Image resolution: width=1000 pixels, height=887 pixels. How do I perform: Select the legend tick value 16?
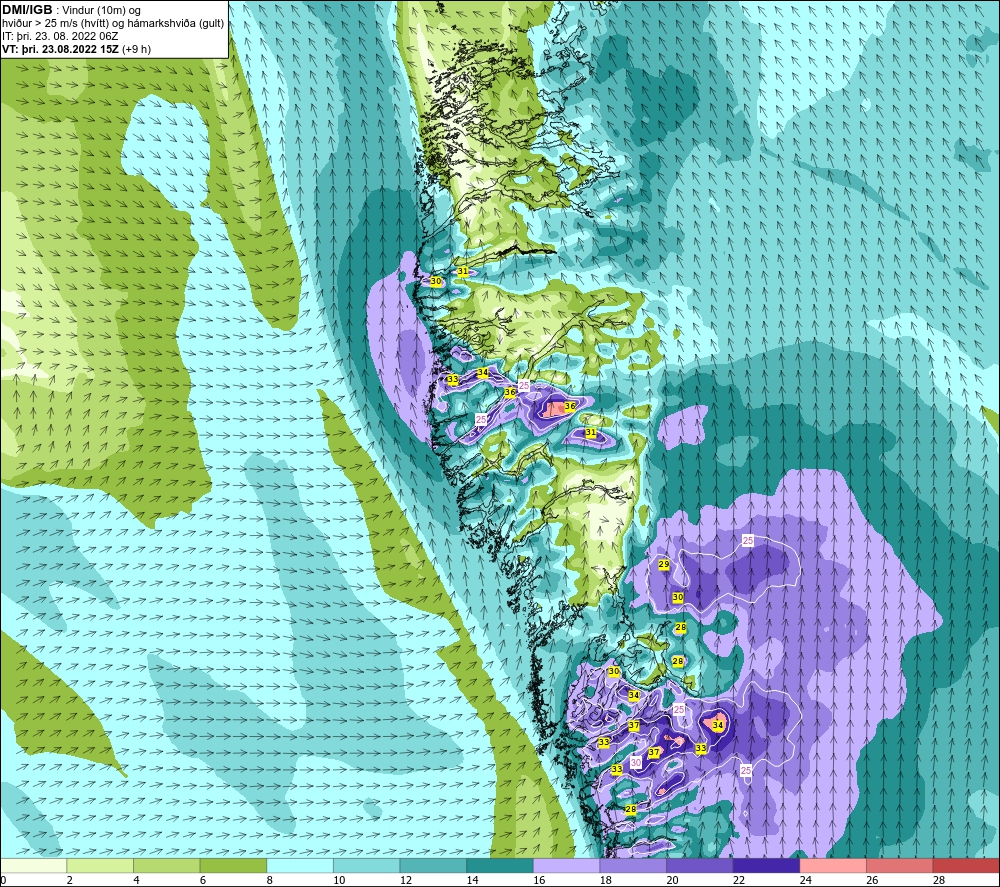tap(540, 881)
